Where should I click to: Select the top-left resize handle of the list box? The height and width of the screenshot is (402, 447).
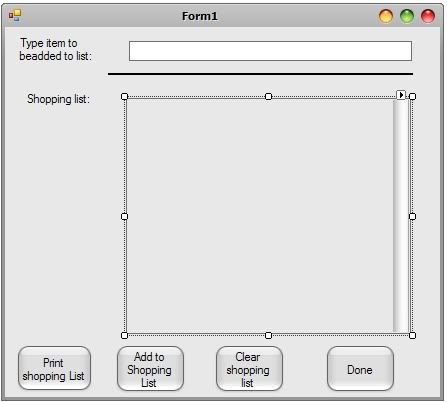pyautogui.click(x=124, y=96)
